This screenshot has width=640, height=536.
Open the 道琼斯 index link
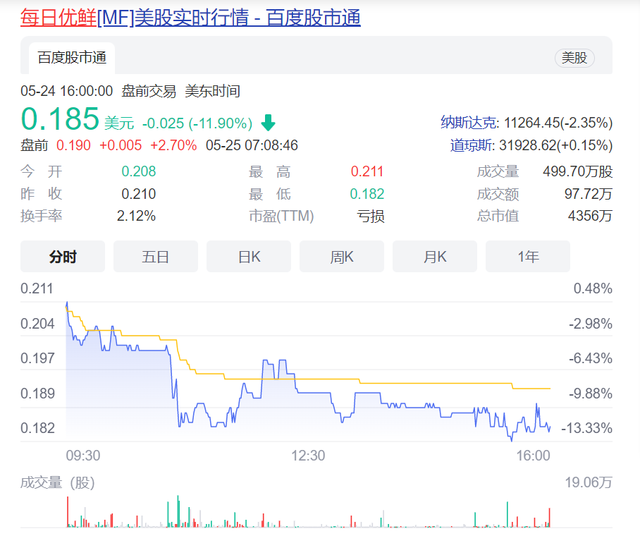[x=472, y=145]
